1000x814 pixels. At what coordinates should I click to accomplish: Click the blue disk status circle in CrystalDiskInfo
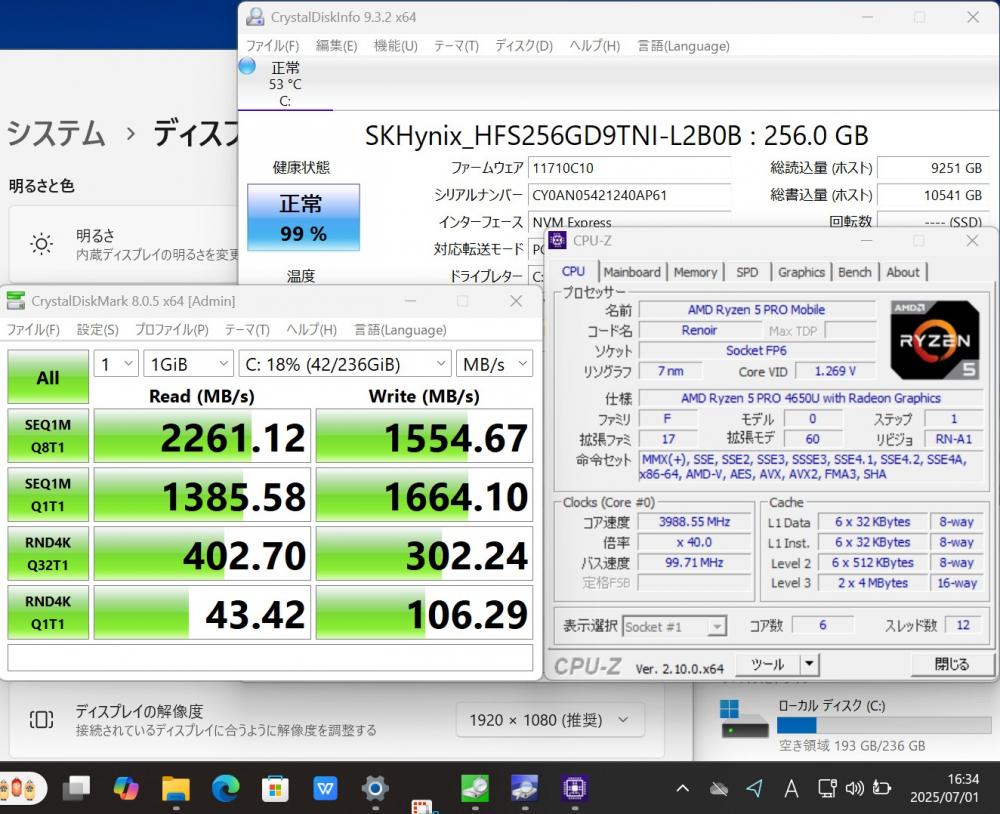point(247,66)
